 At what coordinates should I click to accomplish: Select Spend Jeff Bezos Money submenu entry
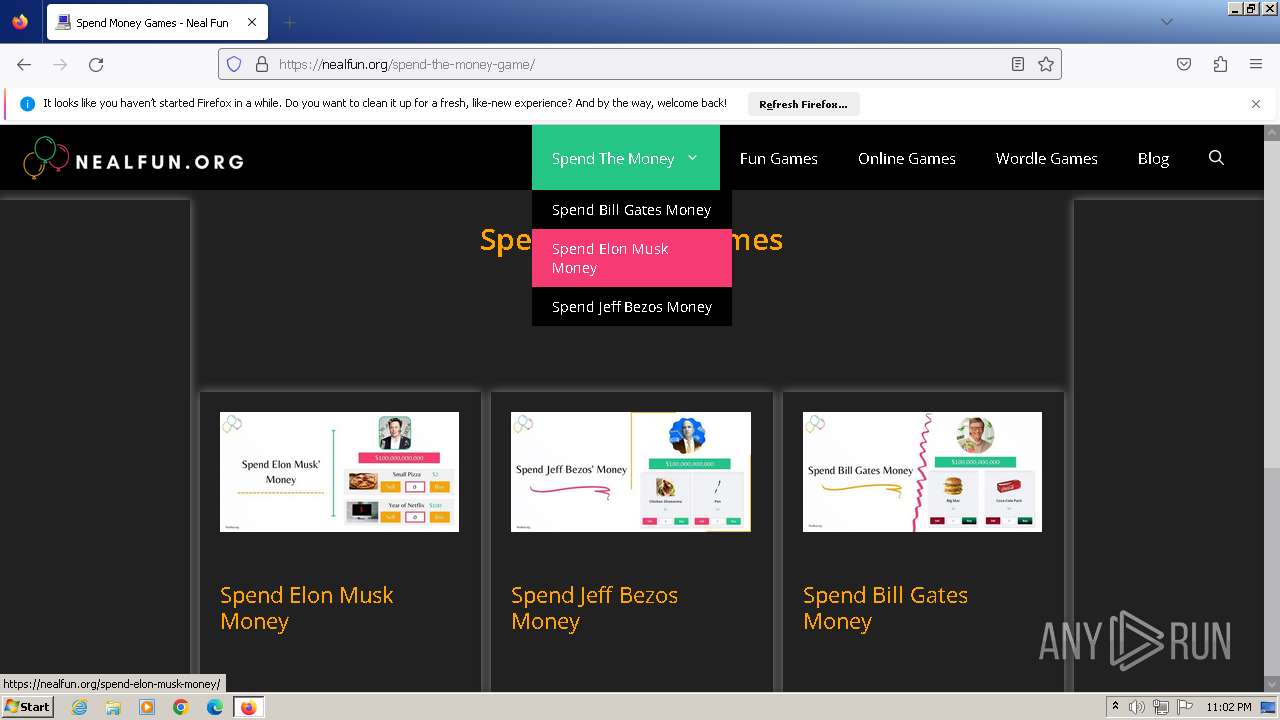pos(632,307)
